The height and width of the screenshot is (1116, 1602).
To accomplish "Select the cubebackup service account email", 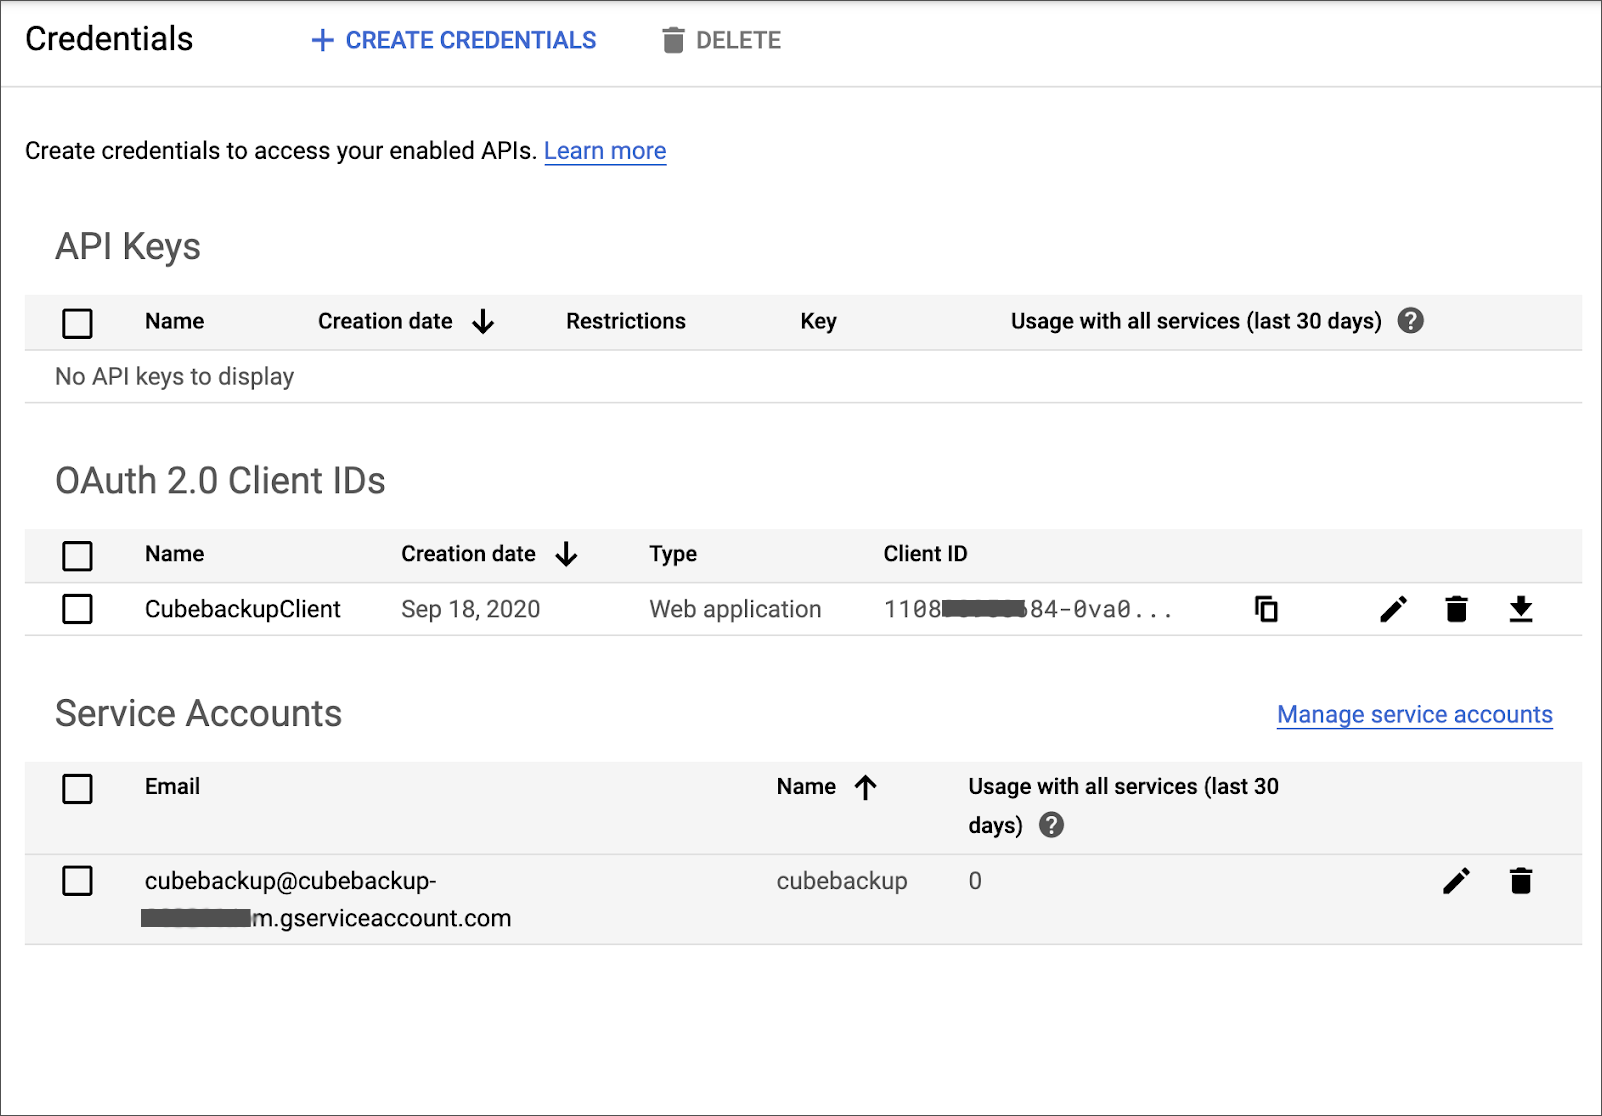I will click(327, 899).
